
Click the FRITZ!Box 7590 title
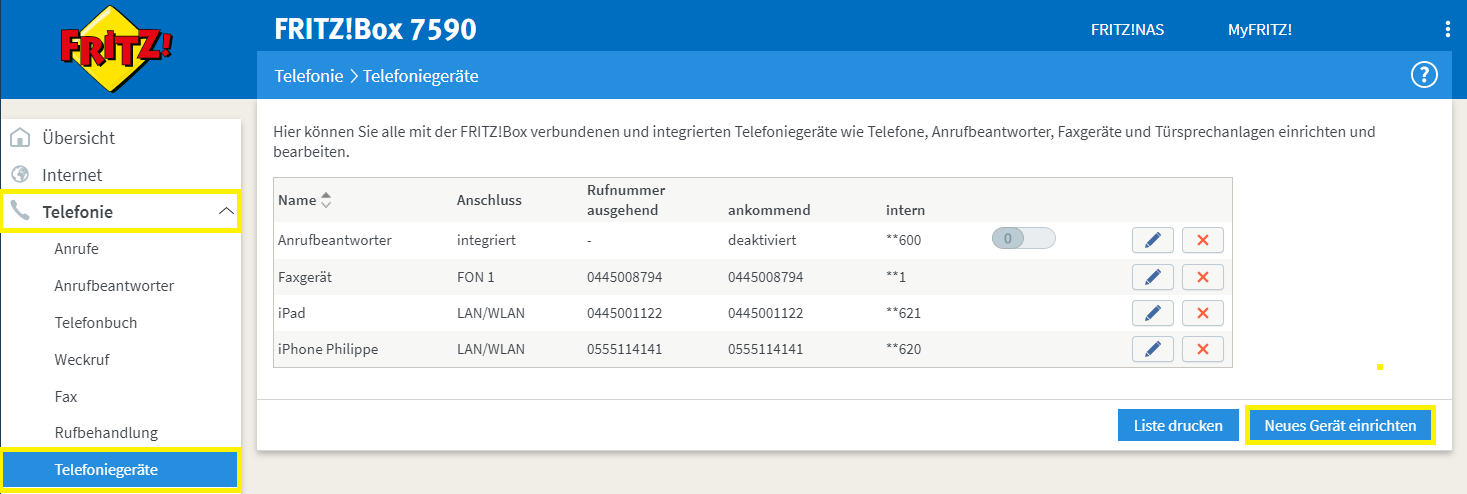pos(375,29)
